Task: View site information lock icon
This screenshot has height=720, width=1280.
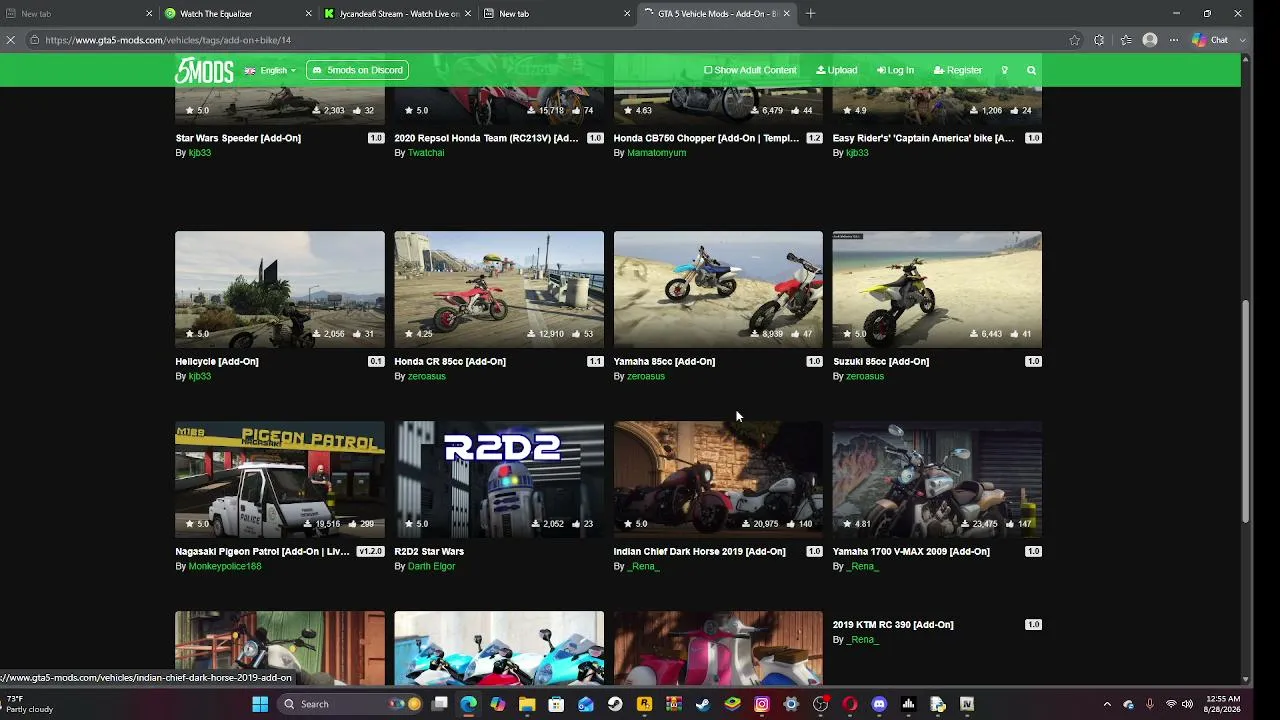Action: [x=34, y=40]
